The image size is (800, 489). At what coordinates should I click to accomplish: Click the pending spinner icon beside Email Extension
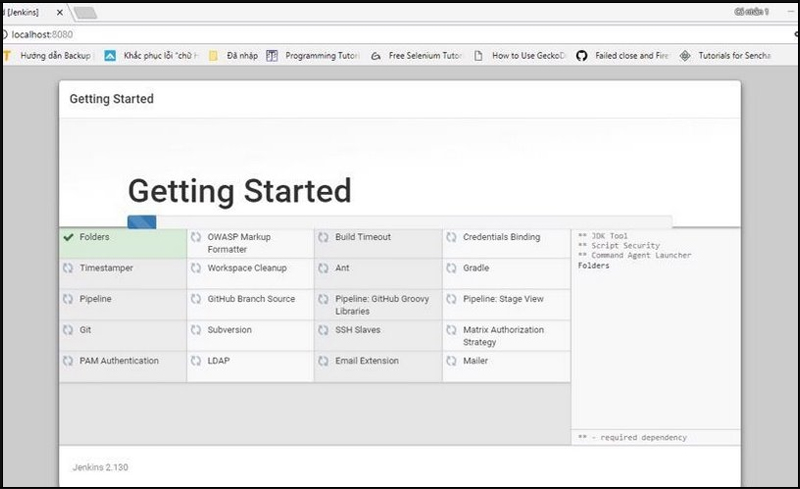click(323, 361)
